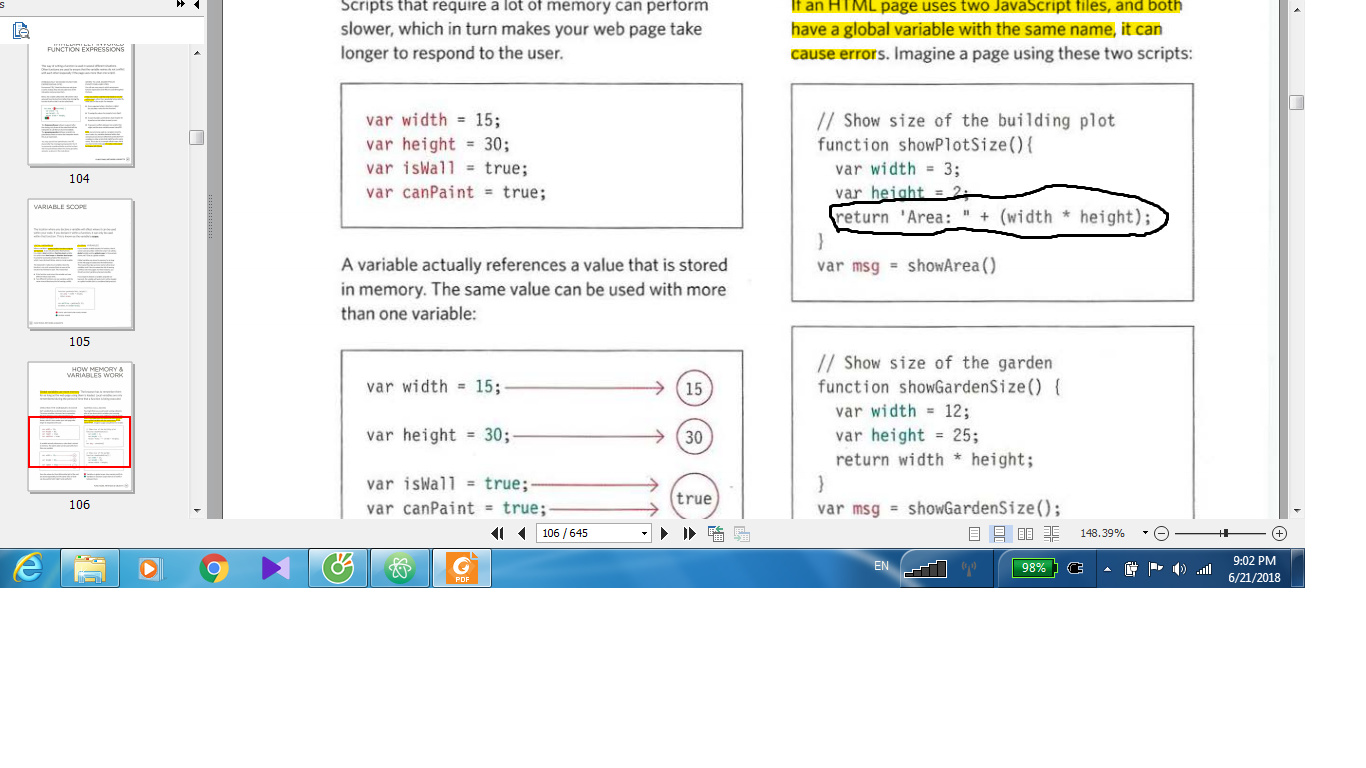The height and width of the screenshot is (768, 1366).
Task: Switch to single page view mode
Action: pos(974,534)
